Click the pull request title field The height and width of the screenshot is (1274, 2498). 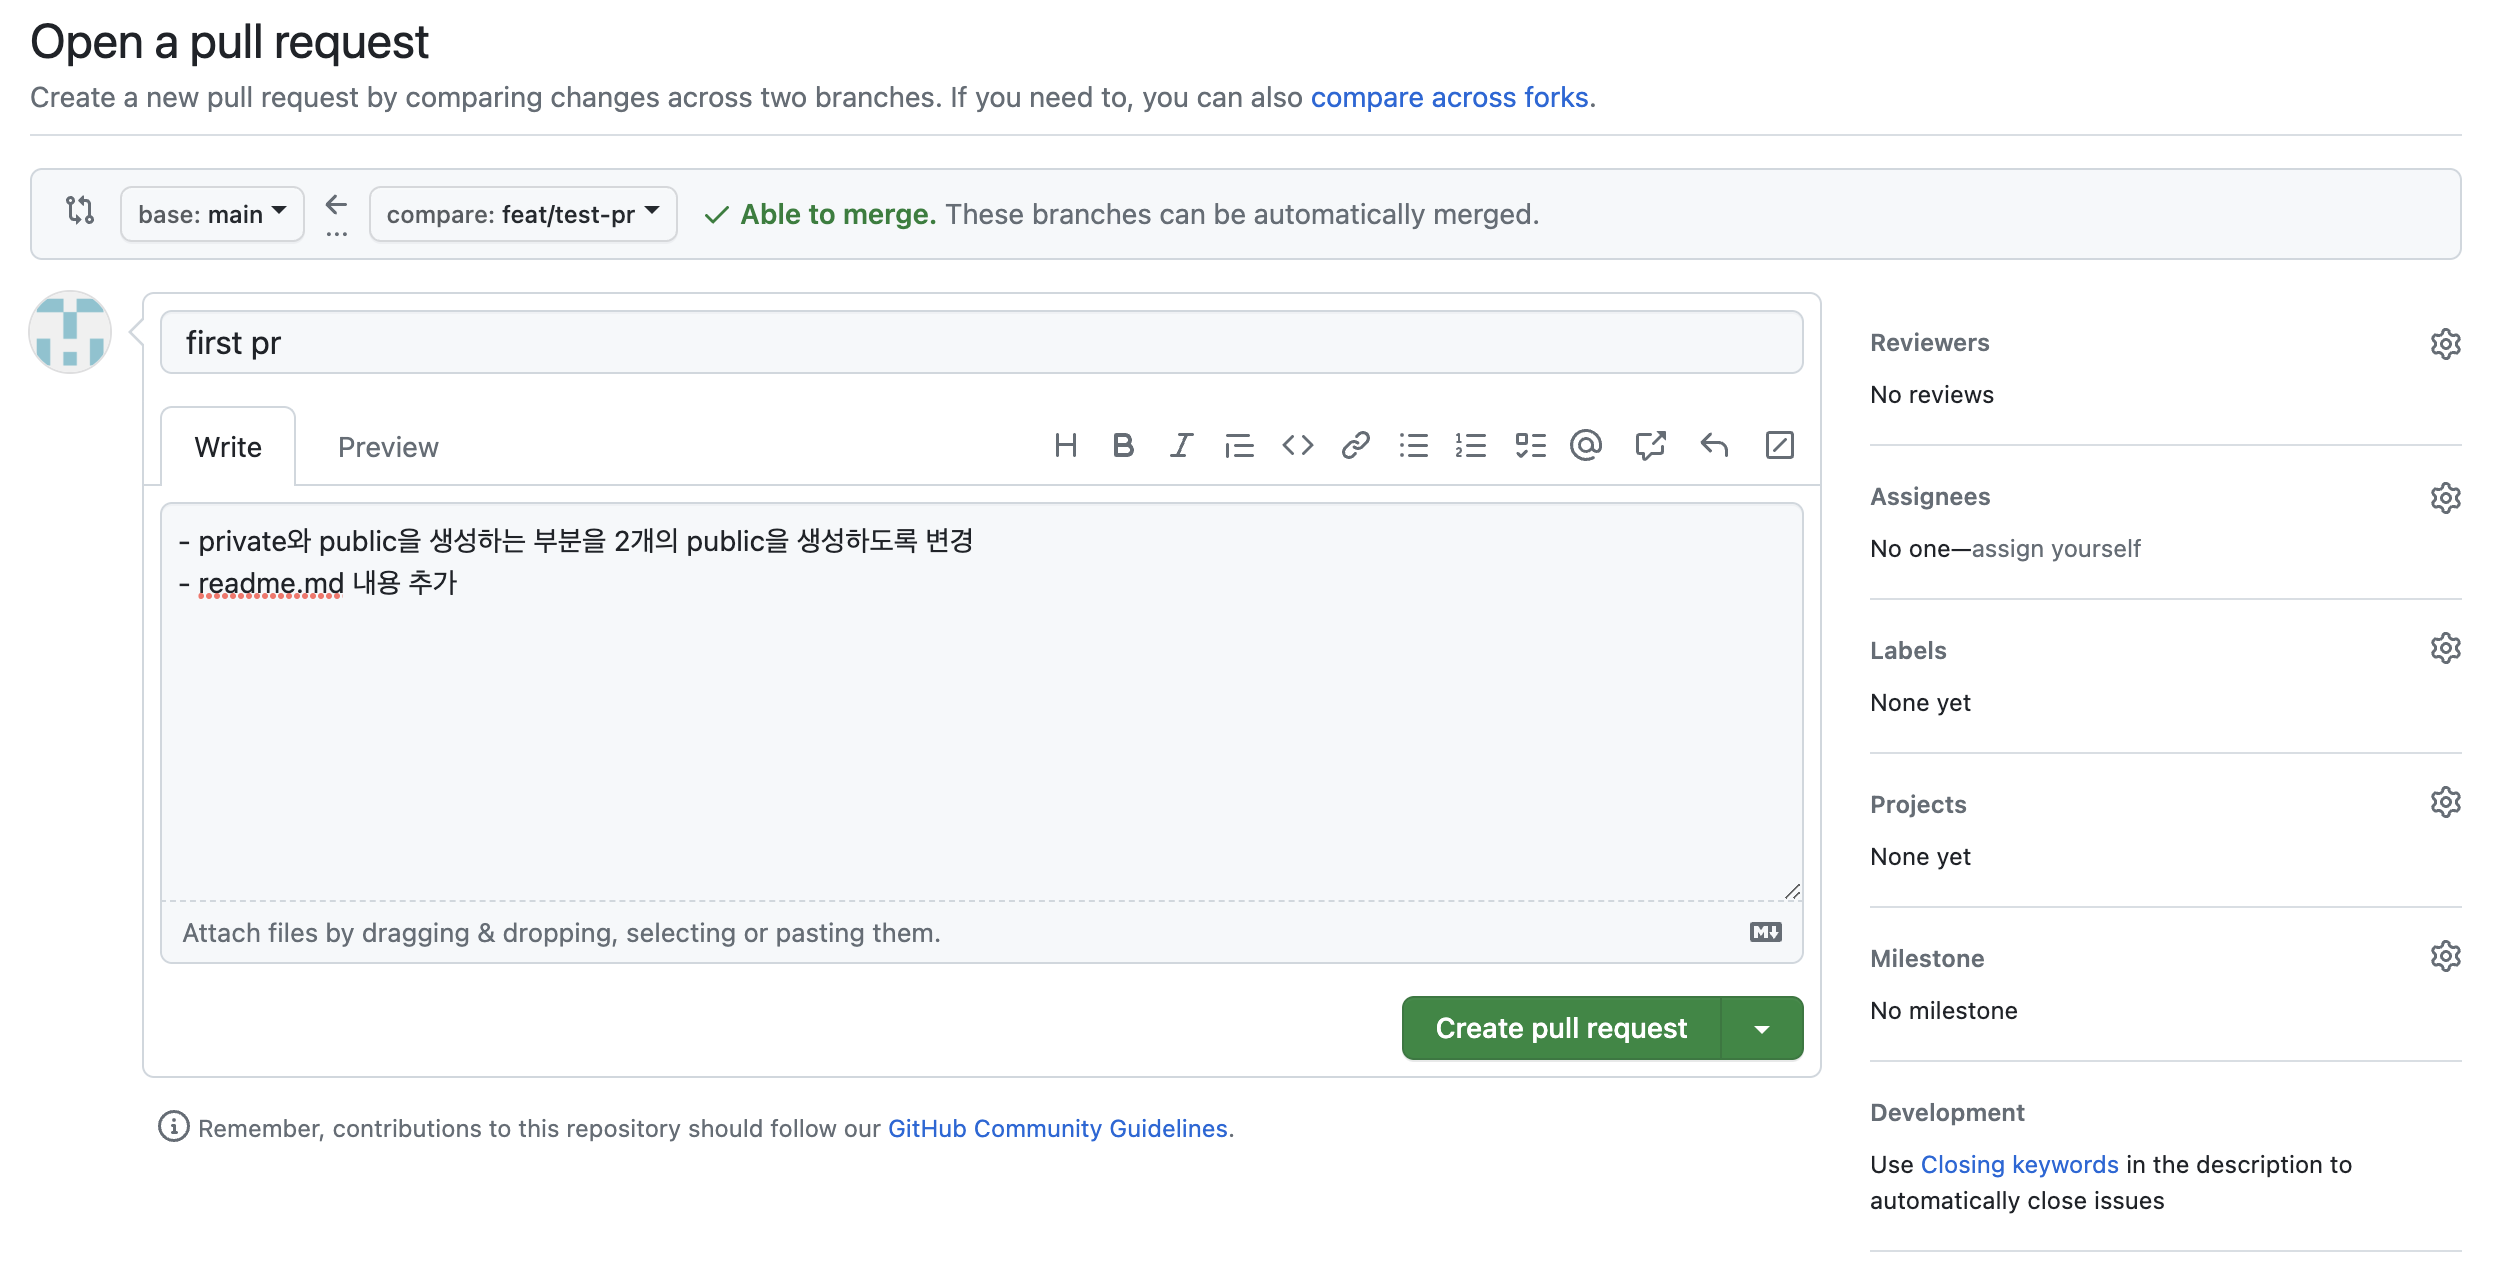coord(980,343)
